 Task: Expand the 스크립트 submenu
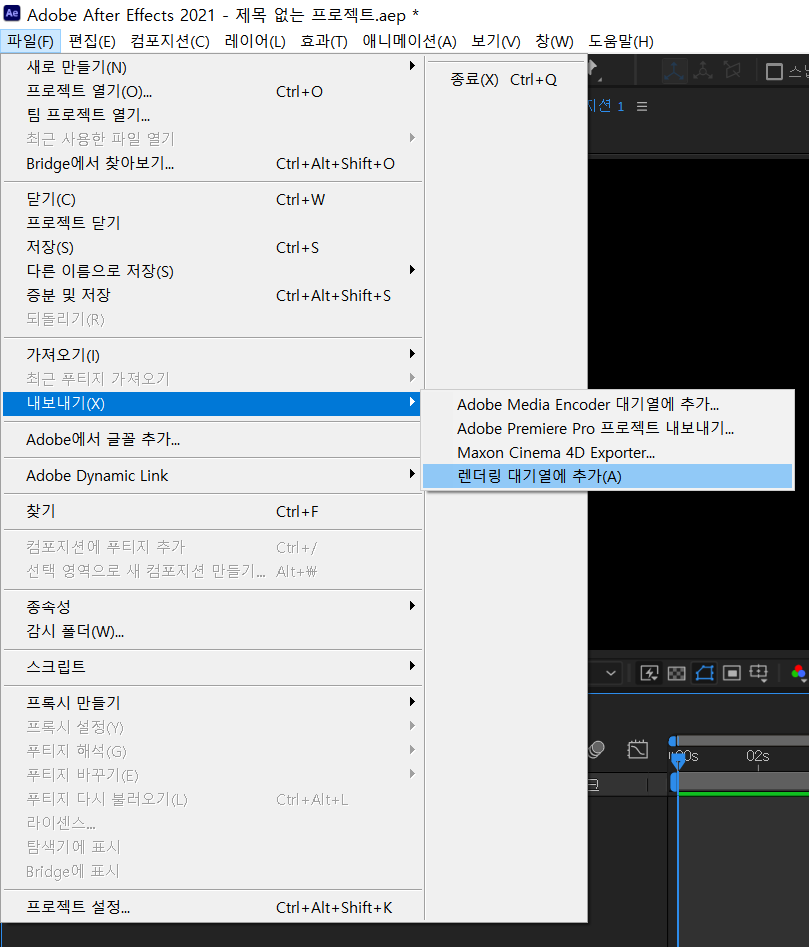click(412, 666)
